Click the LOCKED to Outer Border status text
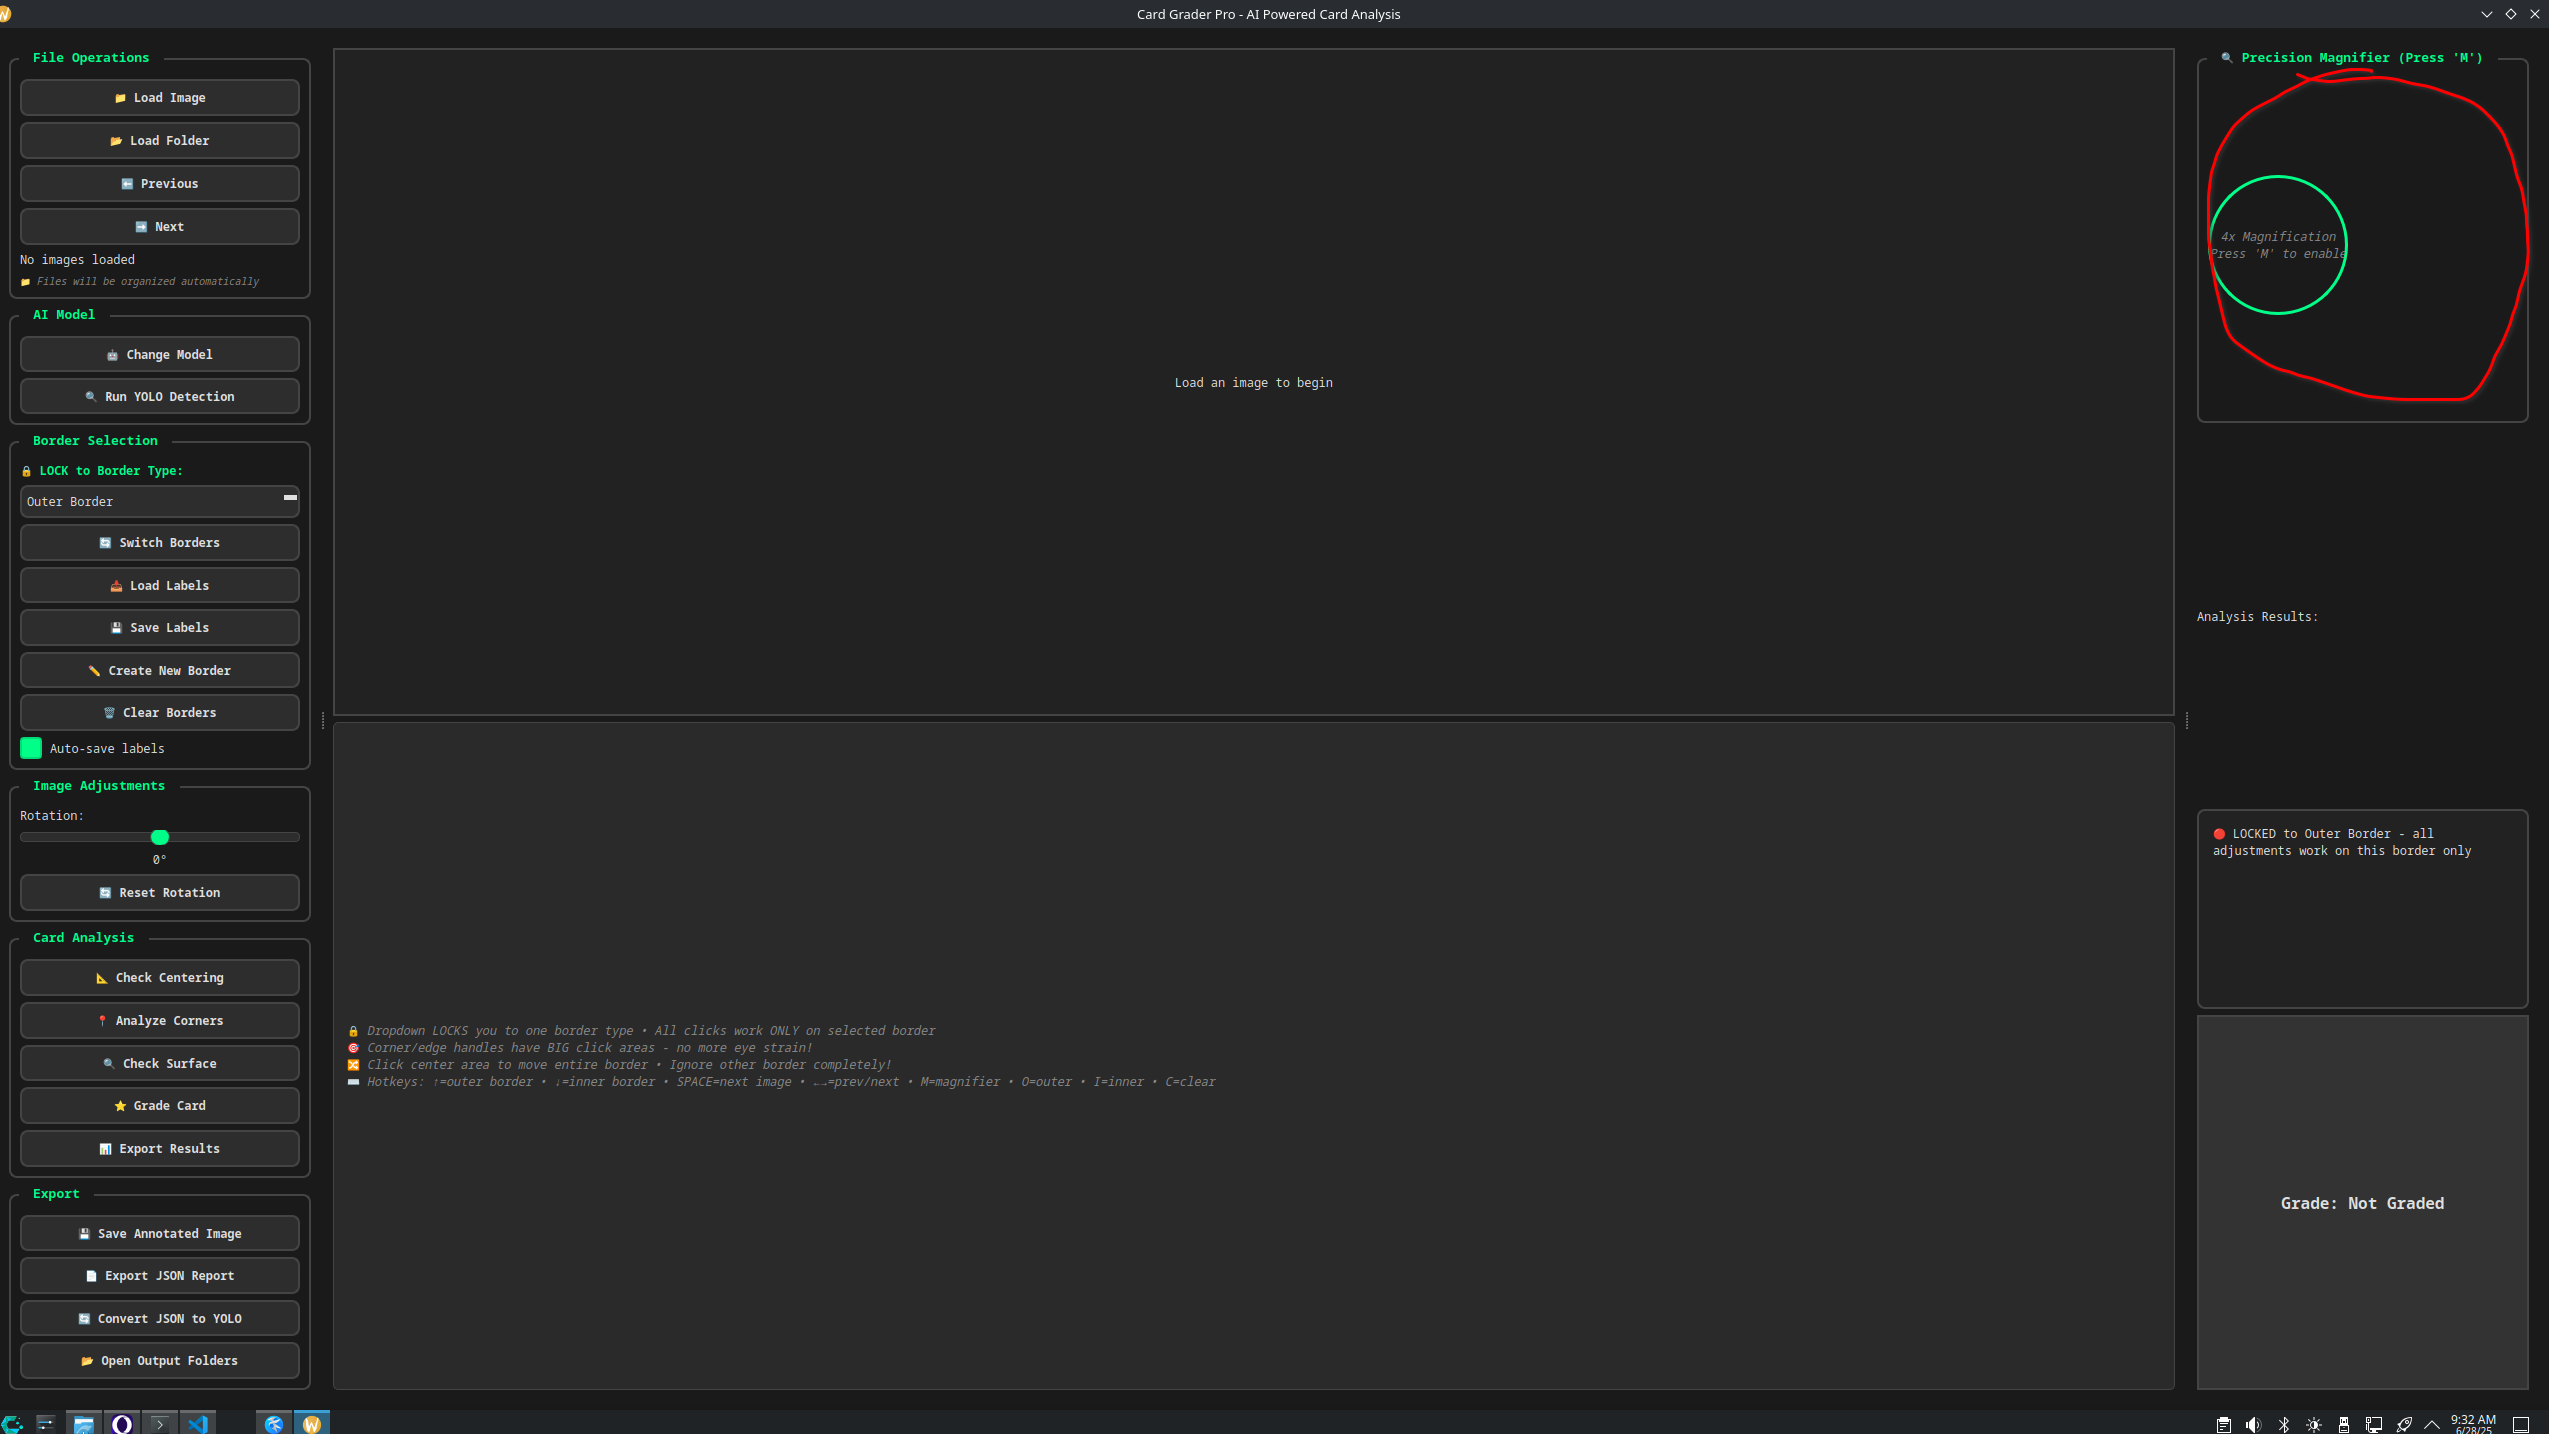 [2341, 842]
